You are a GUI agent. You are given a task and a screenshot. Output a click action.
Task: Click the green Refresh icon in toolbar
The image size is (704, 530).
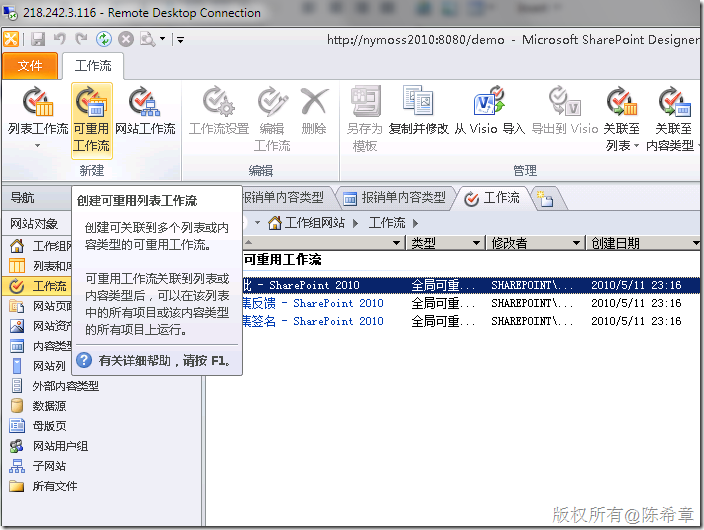[x=104, y=39]
